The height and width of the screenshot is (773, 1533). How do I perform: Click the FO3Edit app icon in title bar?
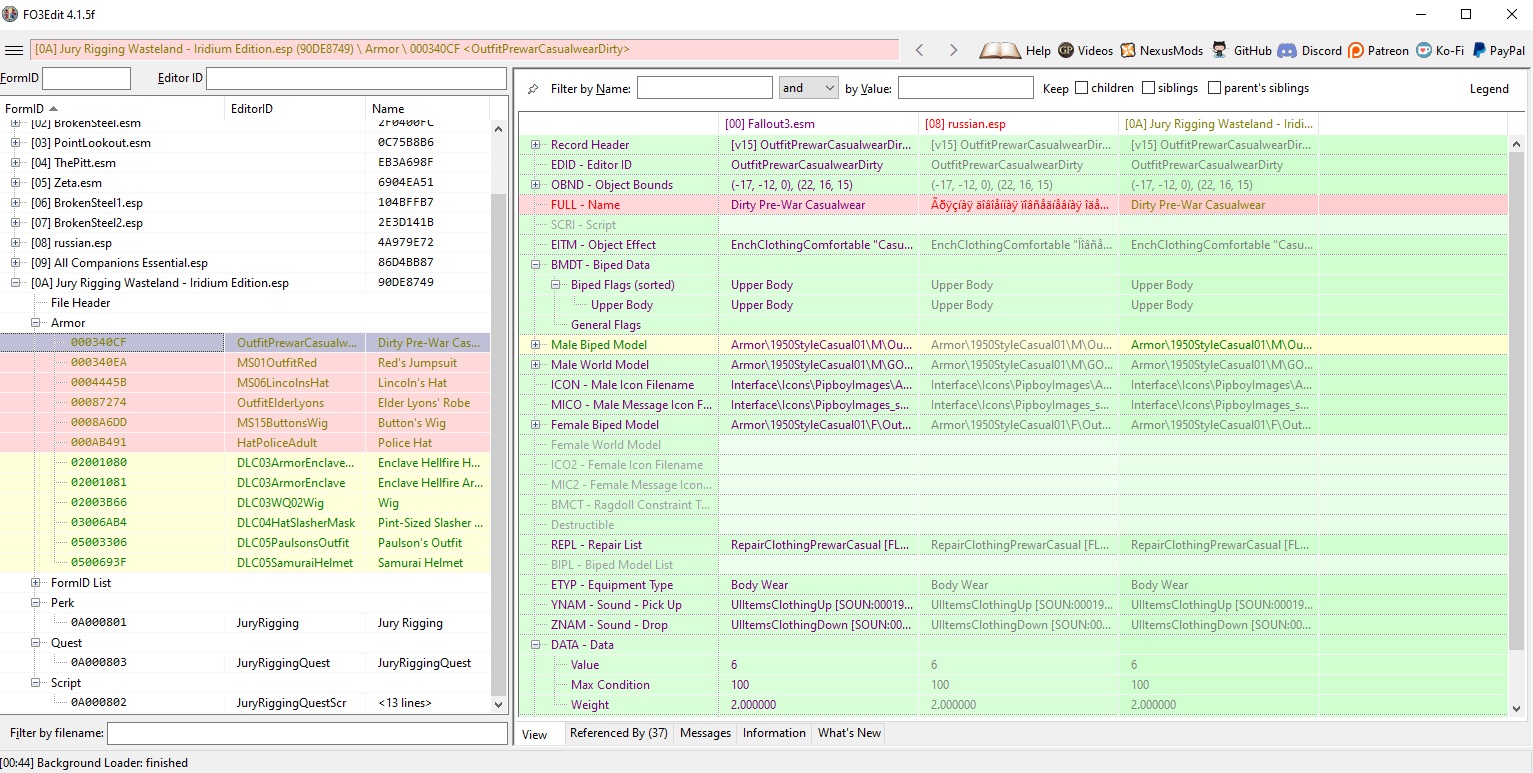10,14
